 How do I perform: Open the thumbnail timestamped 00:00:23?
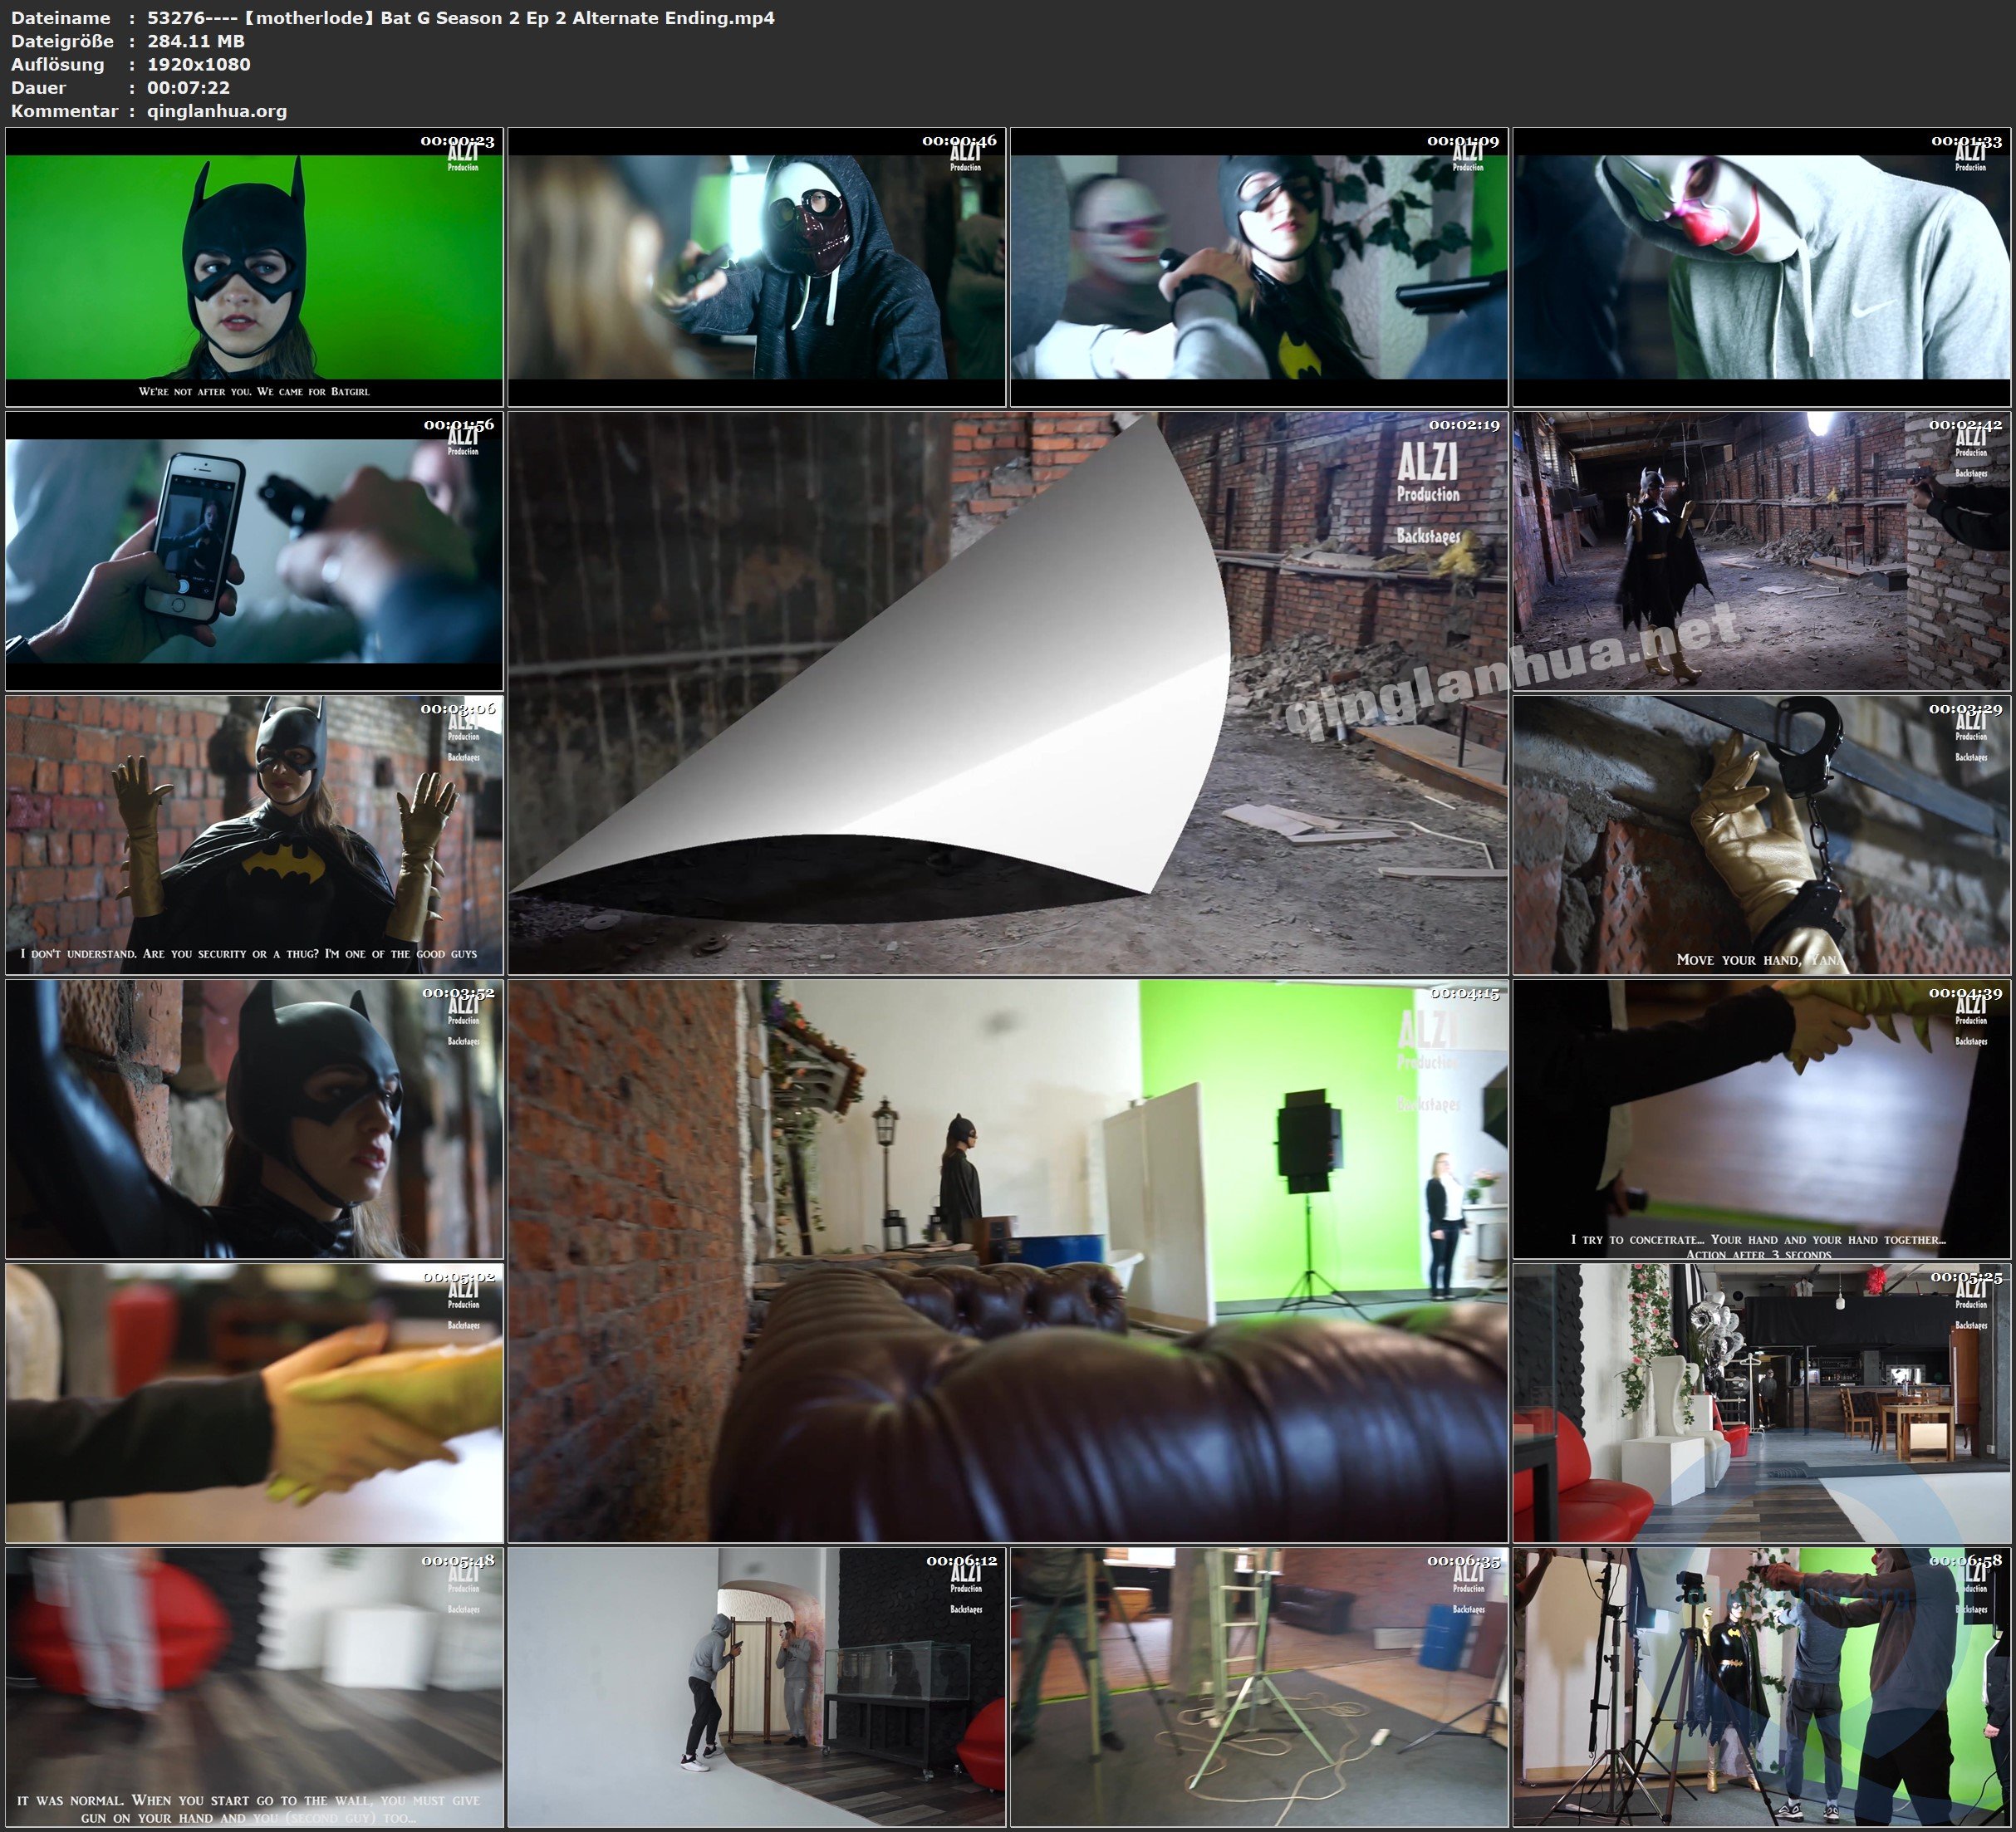254,267
